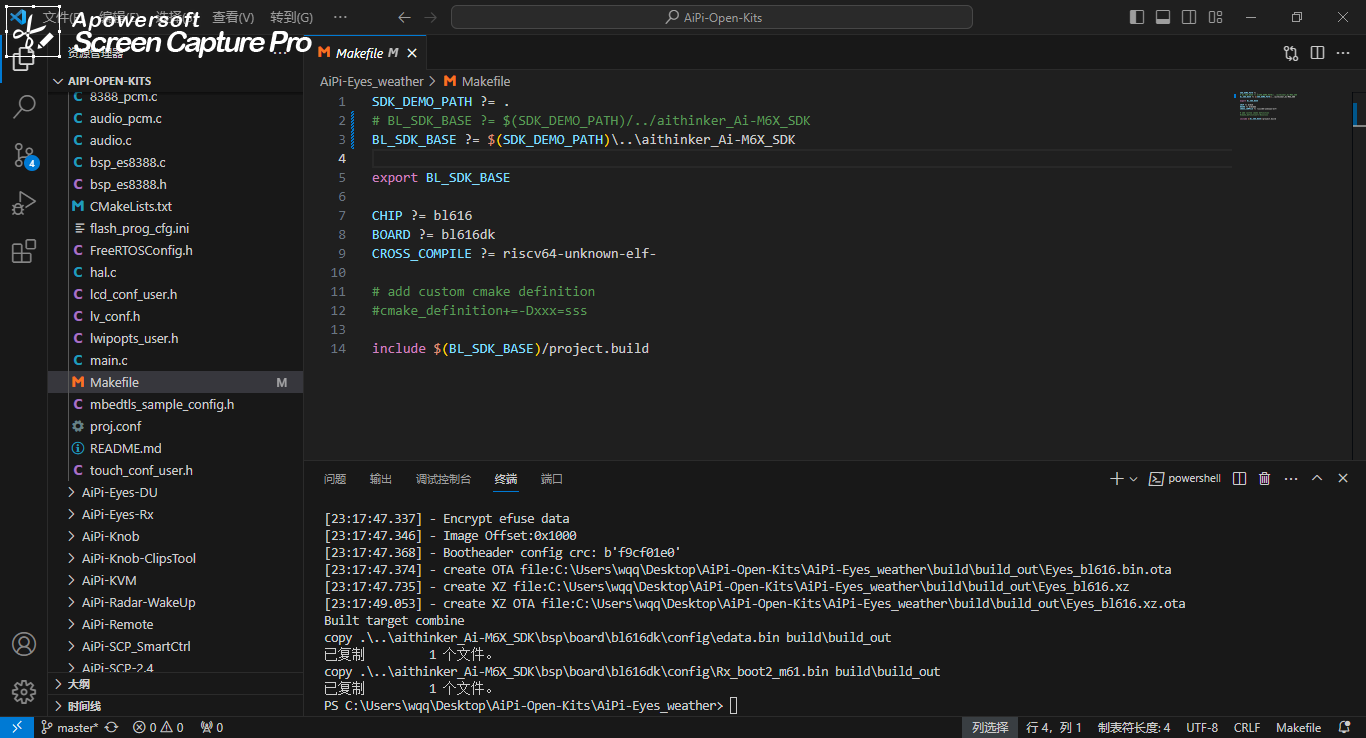This screenshot has height=738, width=1366.
Task: Expand the 大纲 outline section
Action: pos(175,684)
